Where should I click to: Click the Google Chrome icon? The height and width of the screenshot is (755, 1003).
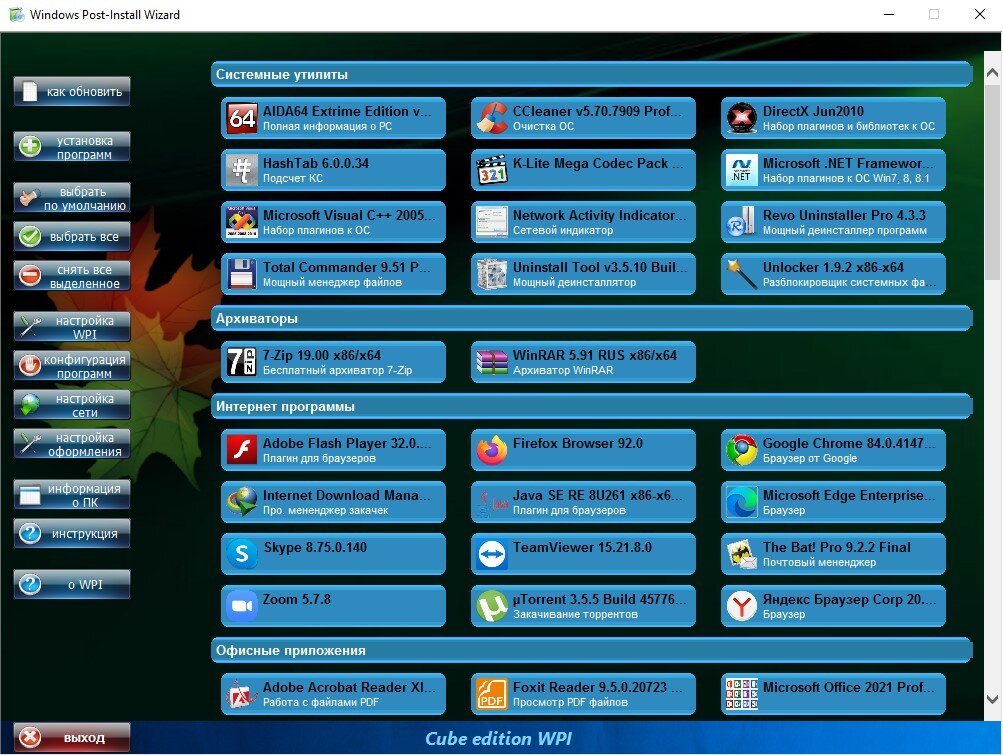click(x=742, y=450)
